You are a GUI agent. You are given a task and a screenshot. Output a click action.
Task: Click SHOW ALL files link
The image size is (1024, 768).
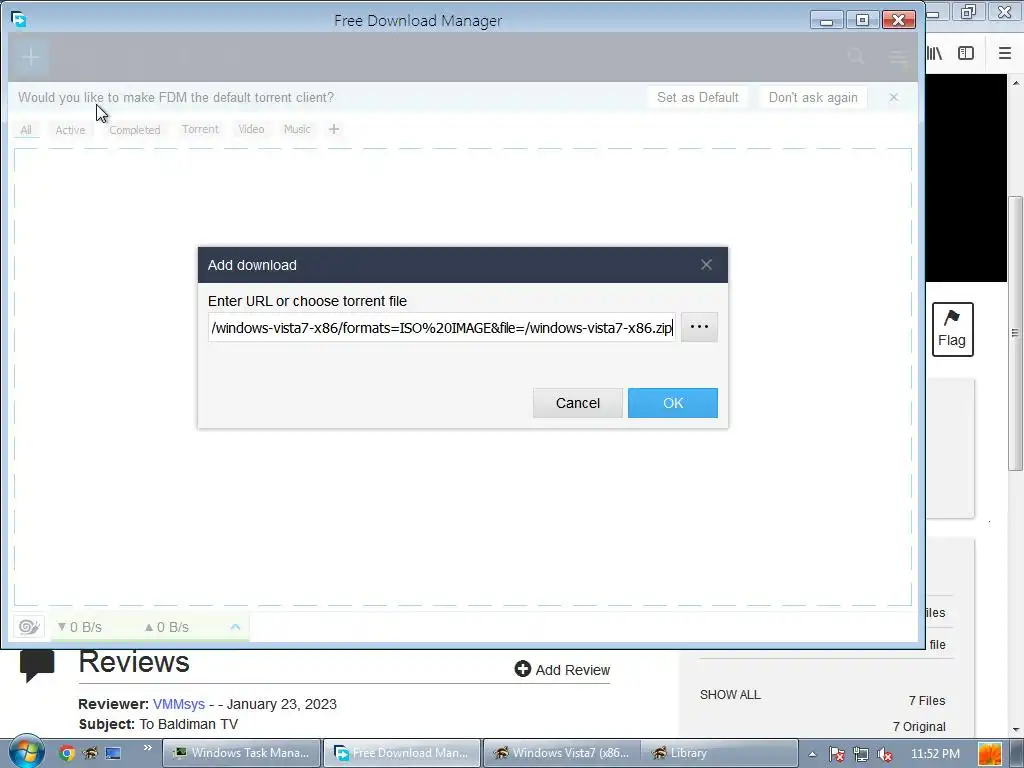click(x=730, y=695)
